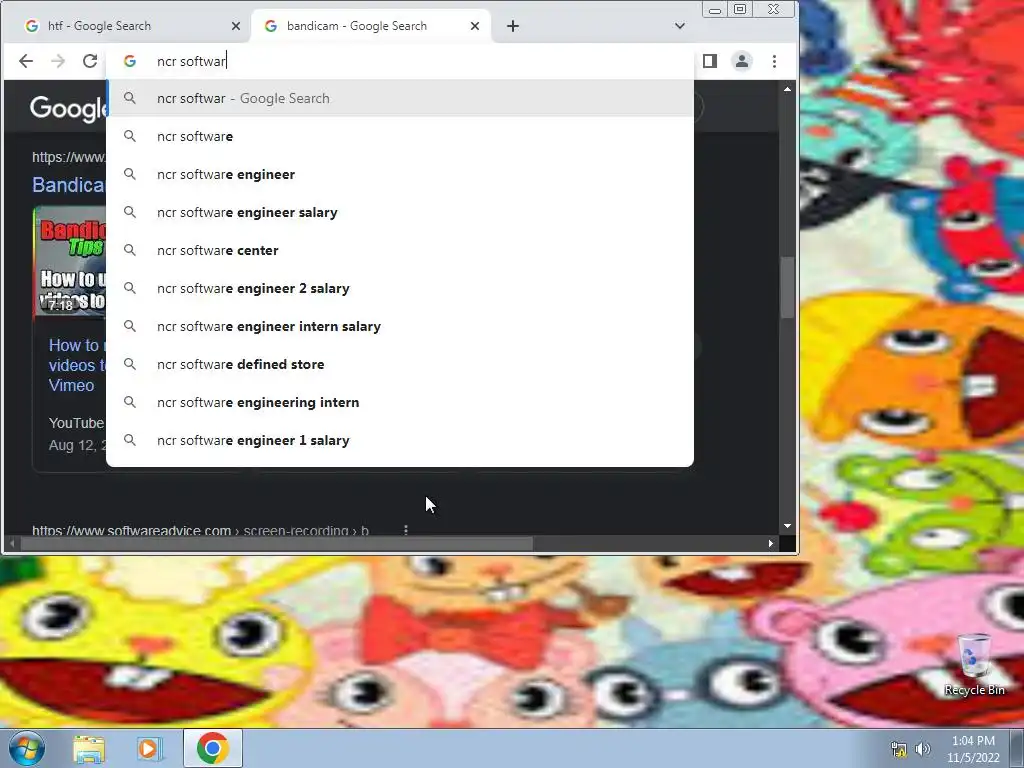Minimize the Chrome window
The image size is (1024, 768).
point(715,10)
